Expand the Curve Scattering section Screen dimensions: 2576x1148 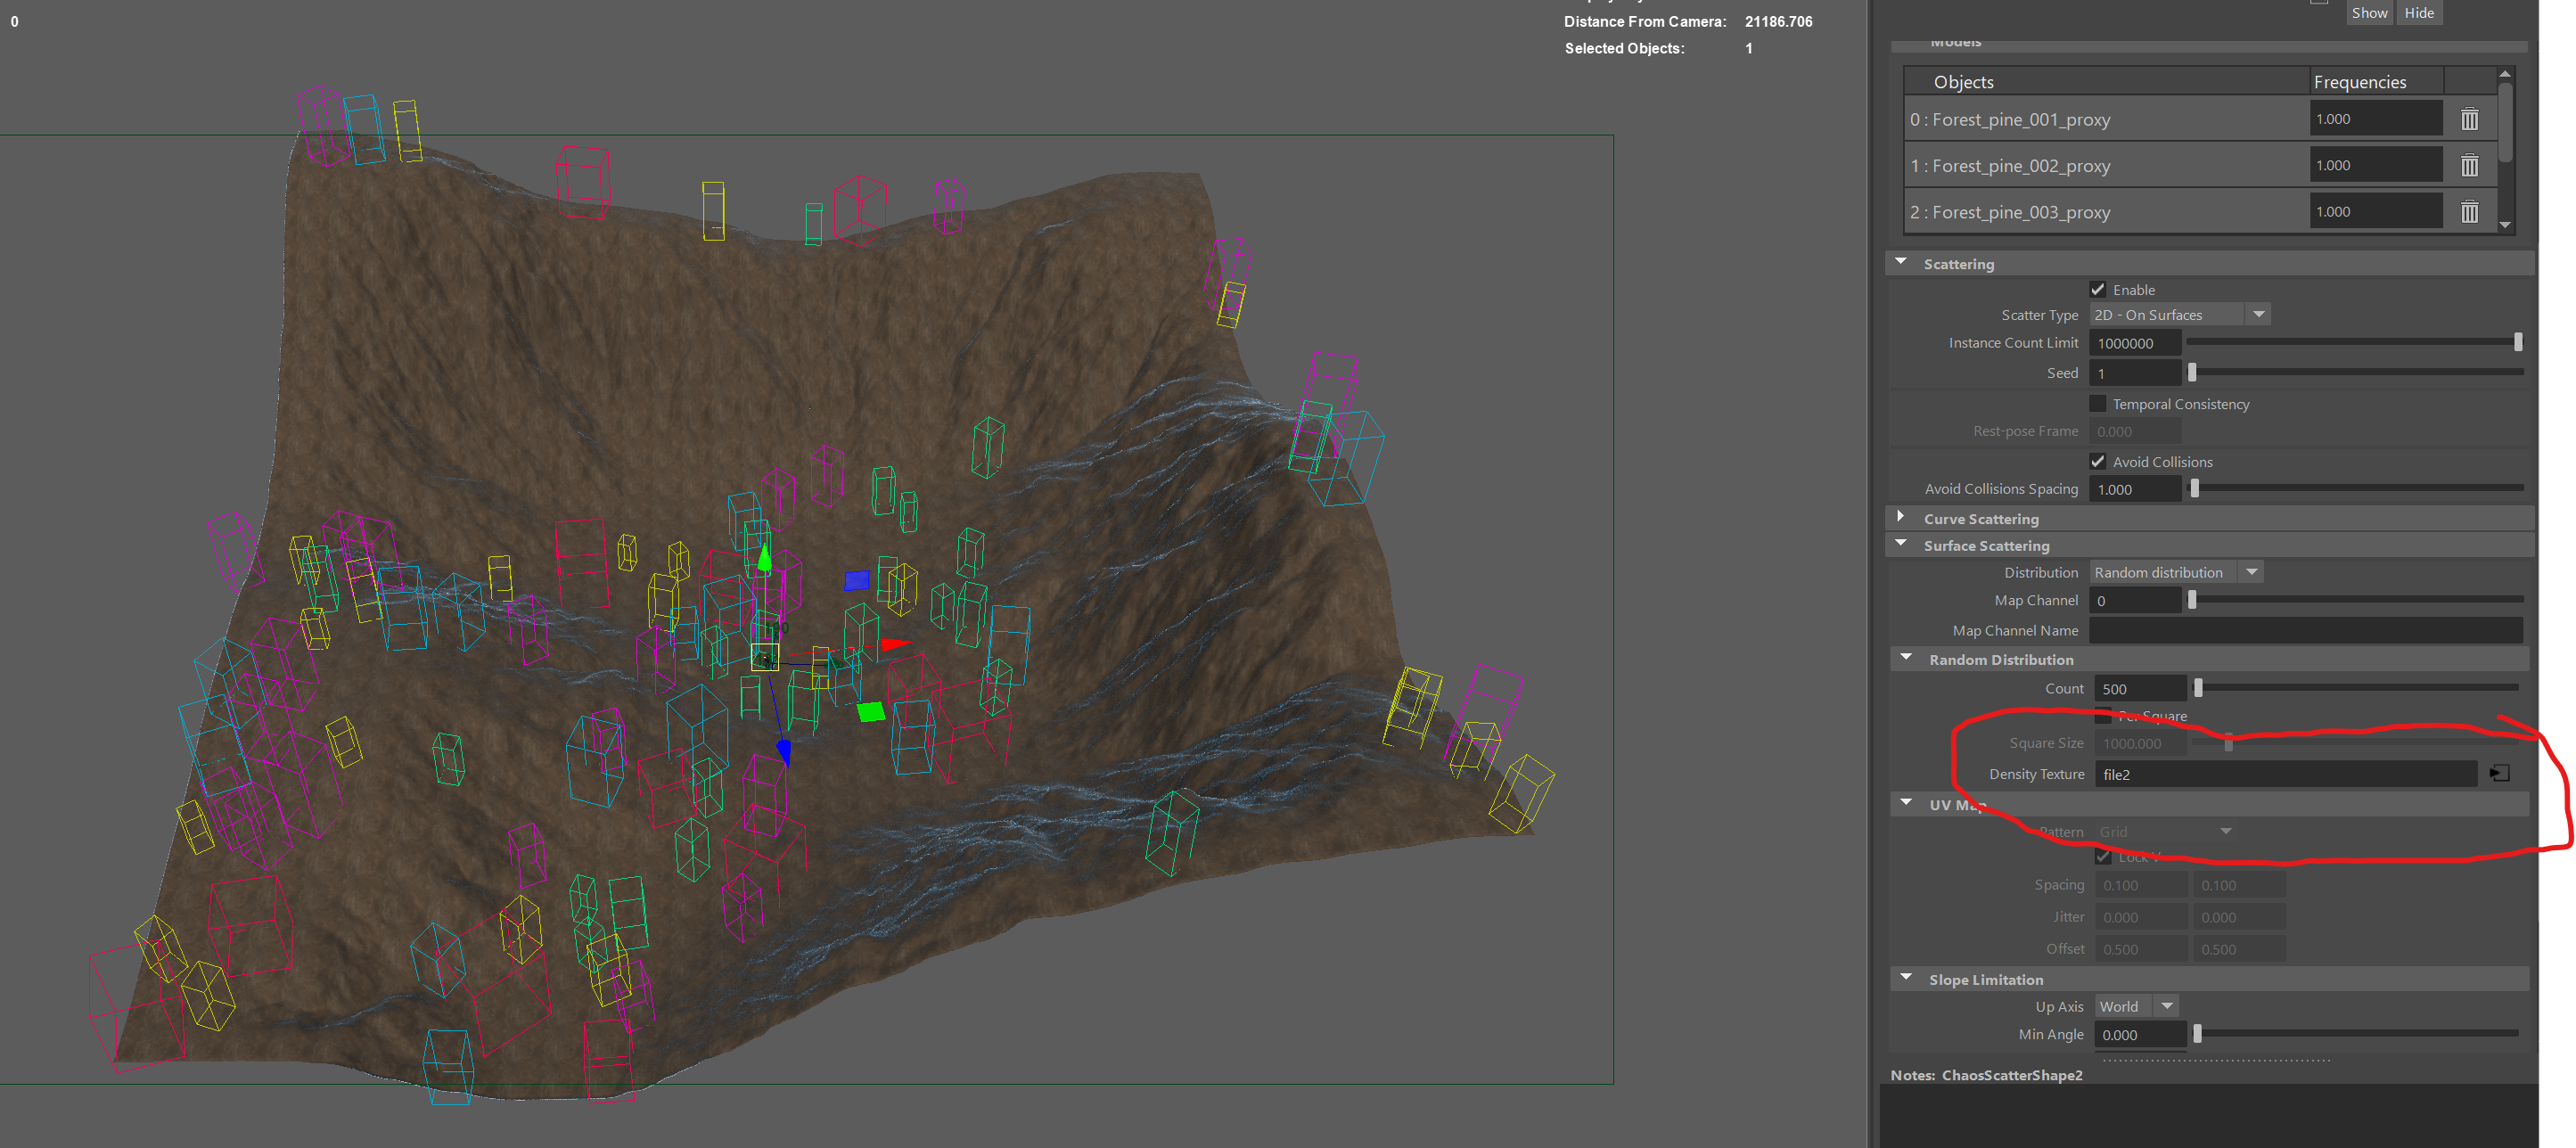(x=1901, y=517)
